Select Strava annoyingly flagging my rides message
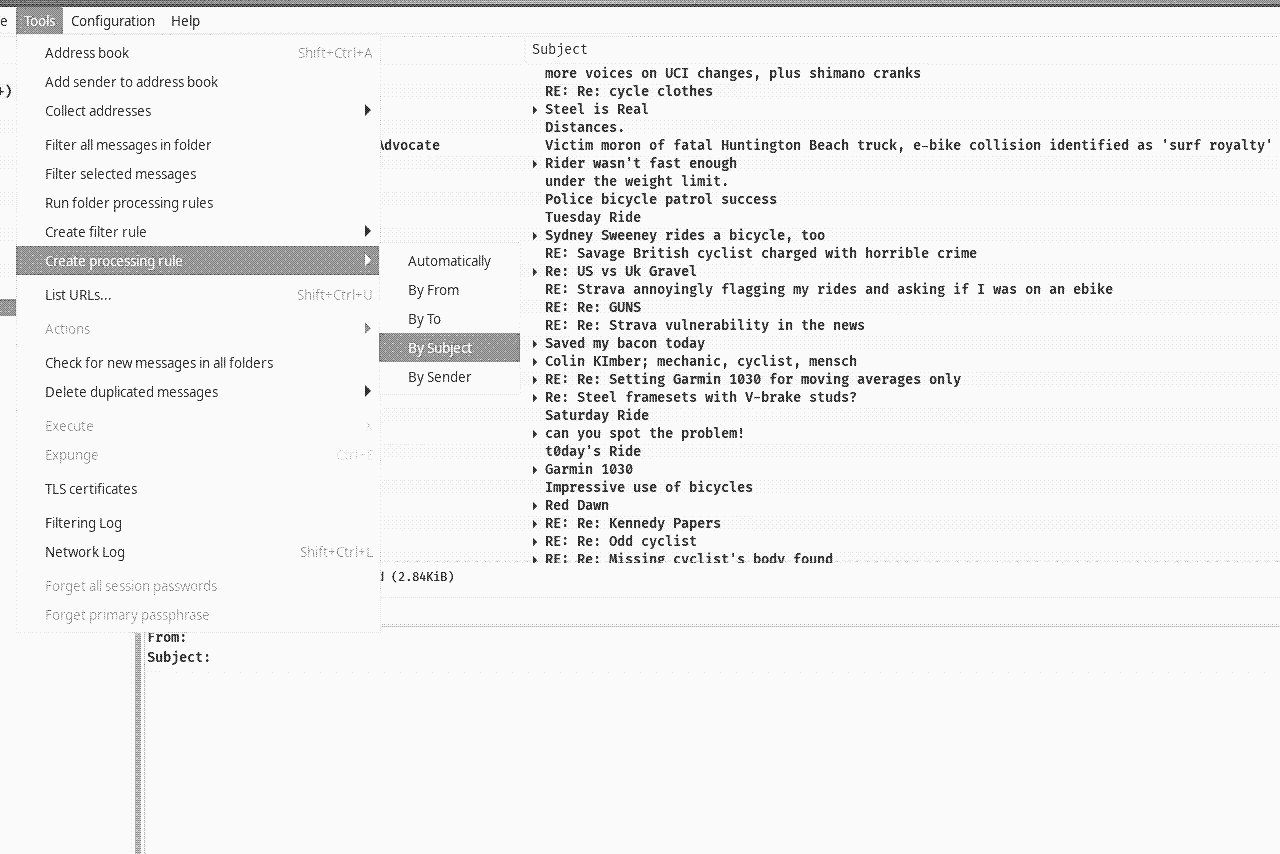 829,289
